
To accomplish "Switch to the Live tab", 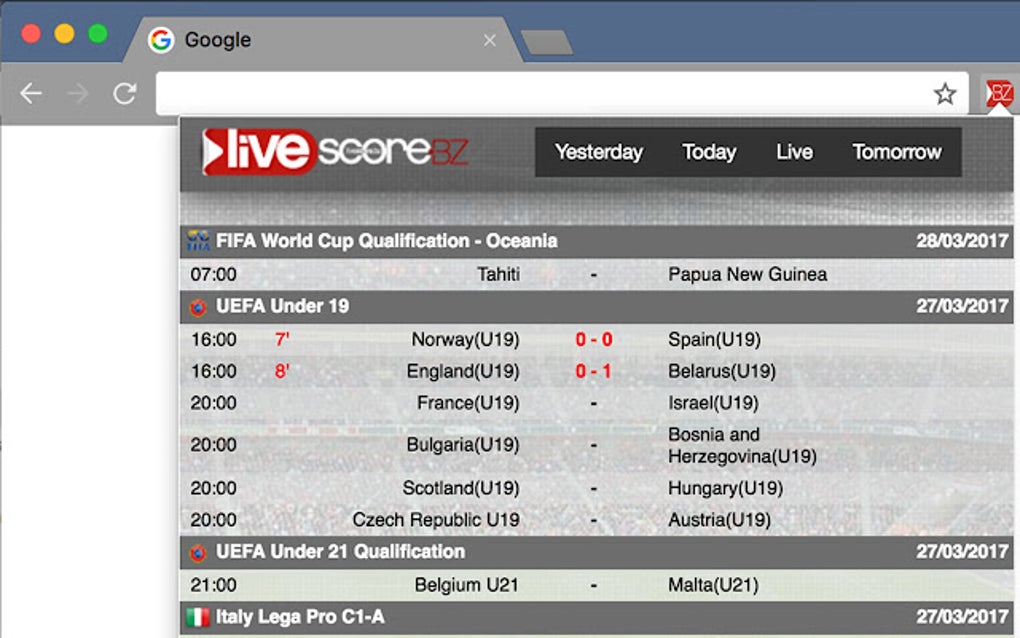I will 794,151.
